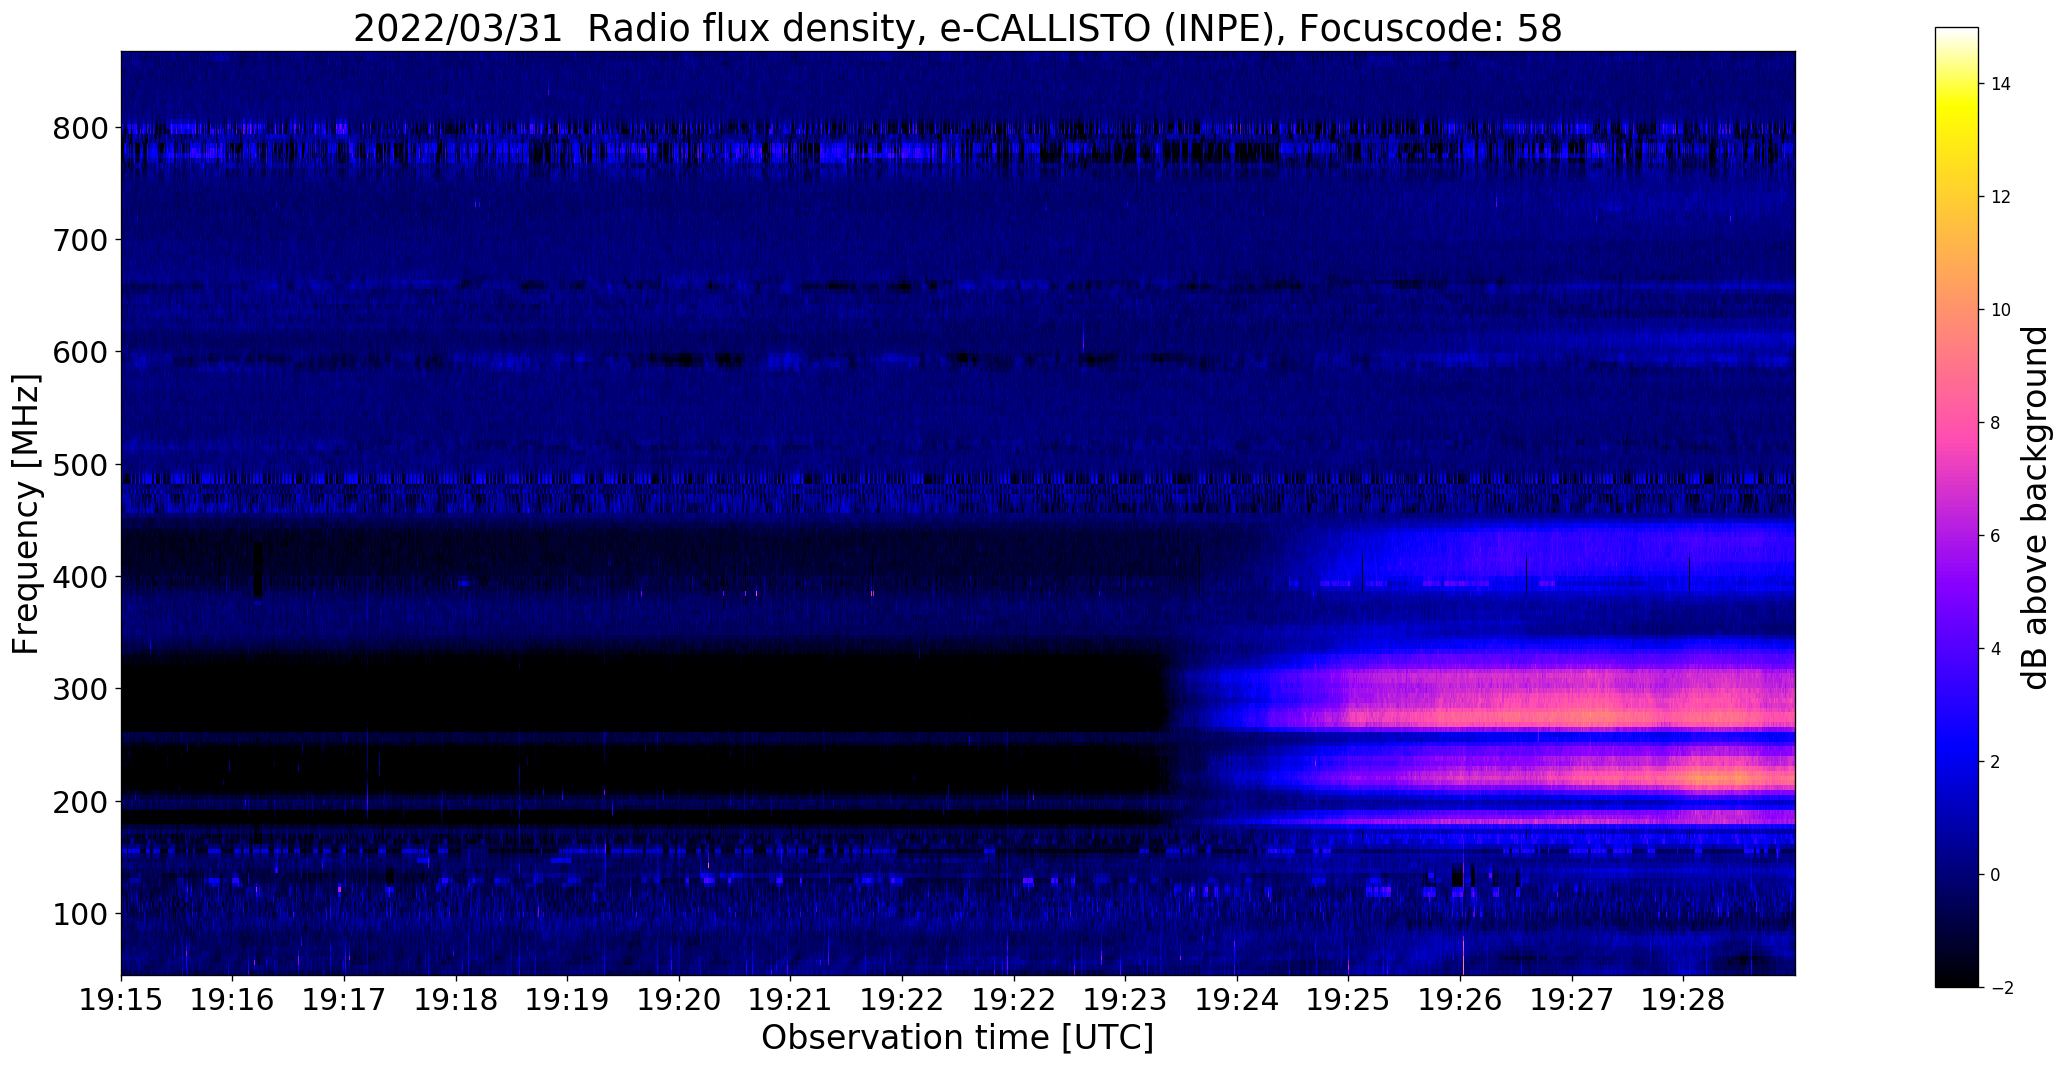Click the 19:21 time tick label
The image size is (2066, 1067).
tap(790, 1001)
